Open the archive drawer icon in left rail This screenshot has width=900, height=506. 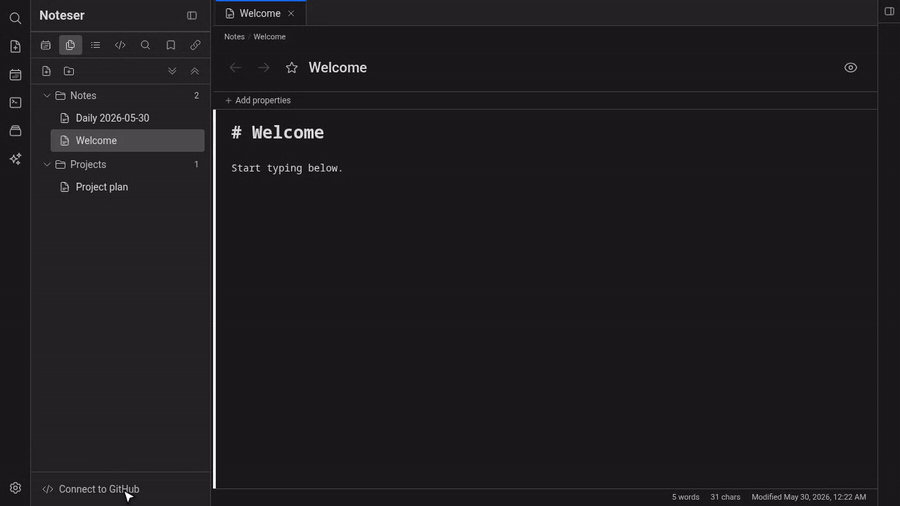[15, 131]
